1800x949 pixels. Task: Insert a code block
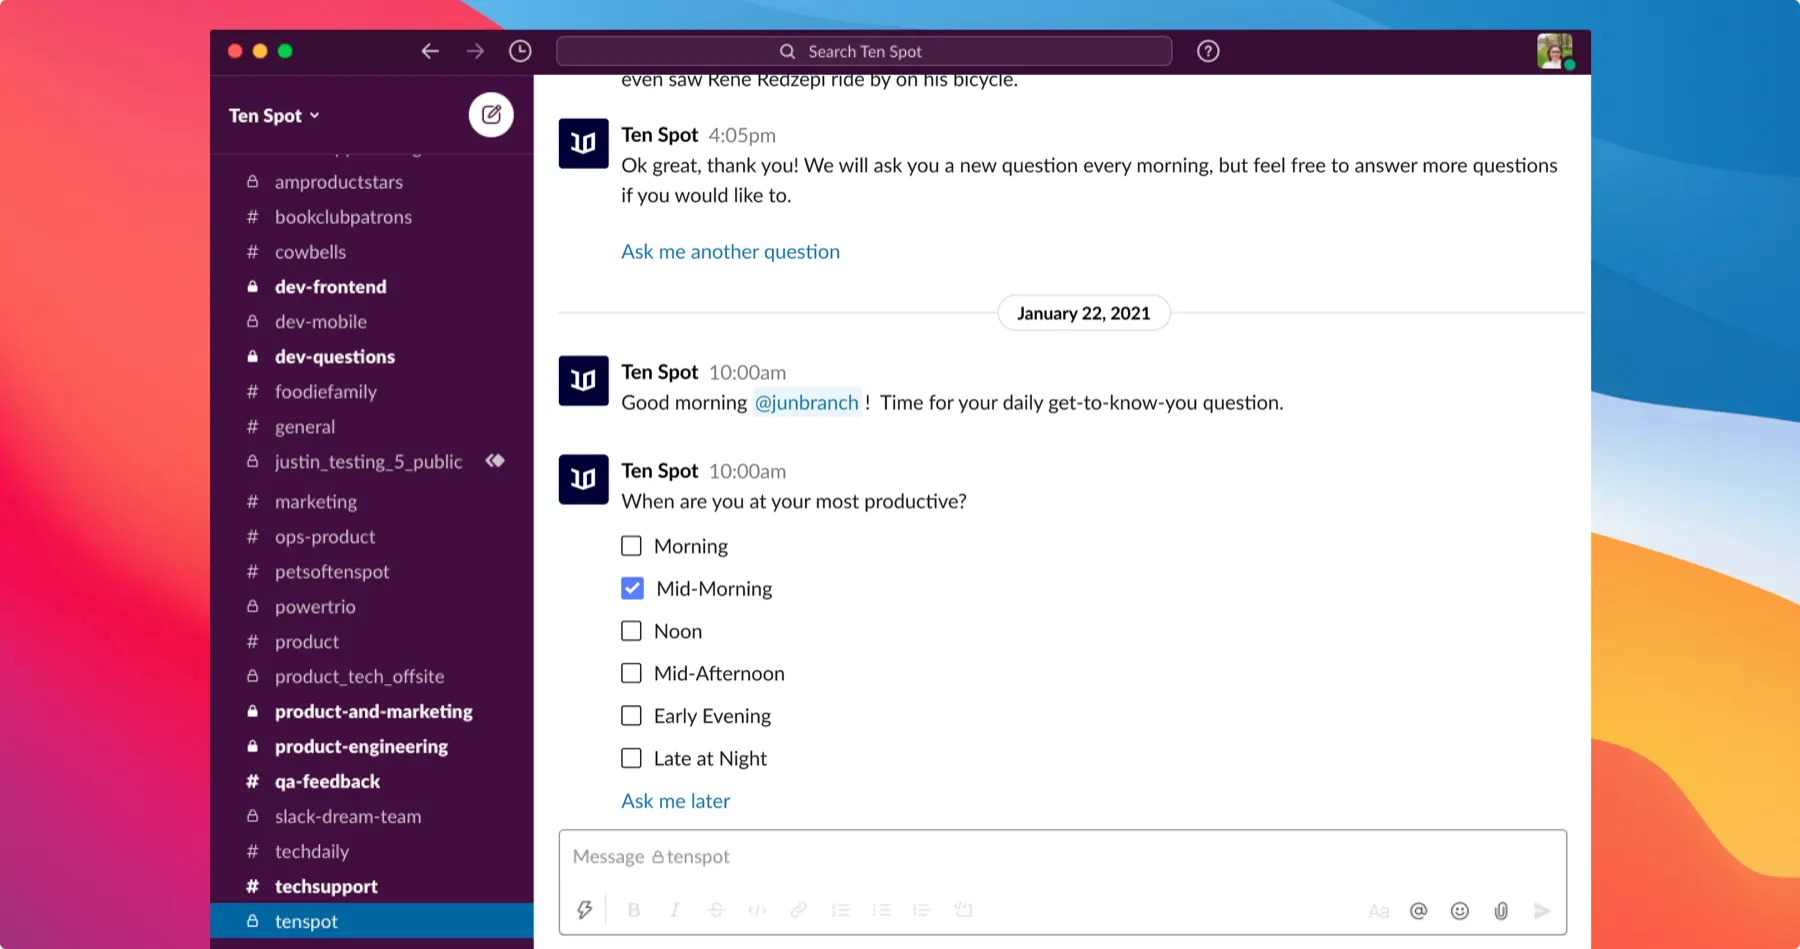963,910
